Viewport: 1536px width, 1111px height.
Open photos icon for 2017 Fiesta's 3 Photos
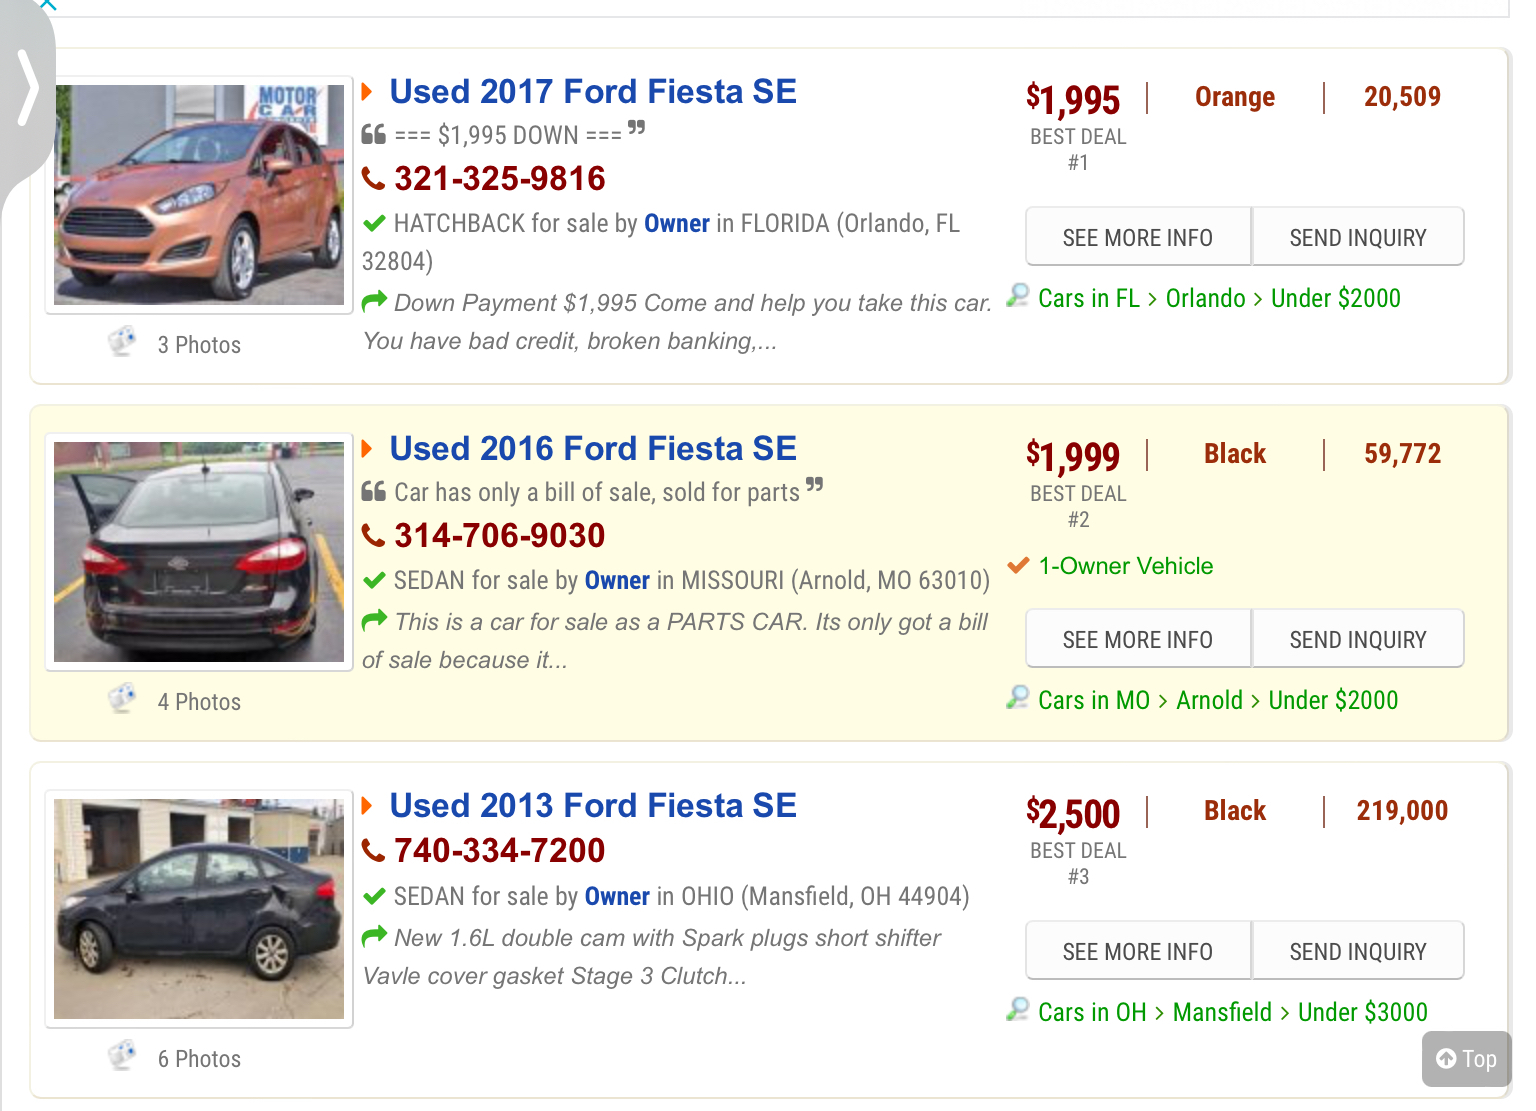(122, 342)
